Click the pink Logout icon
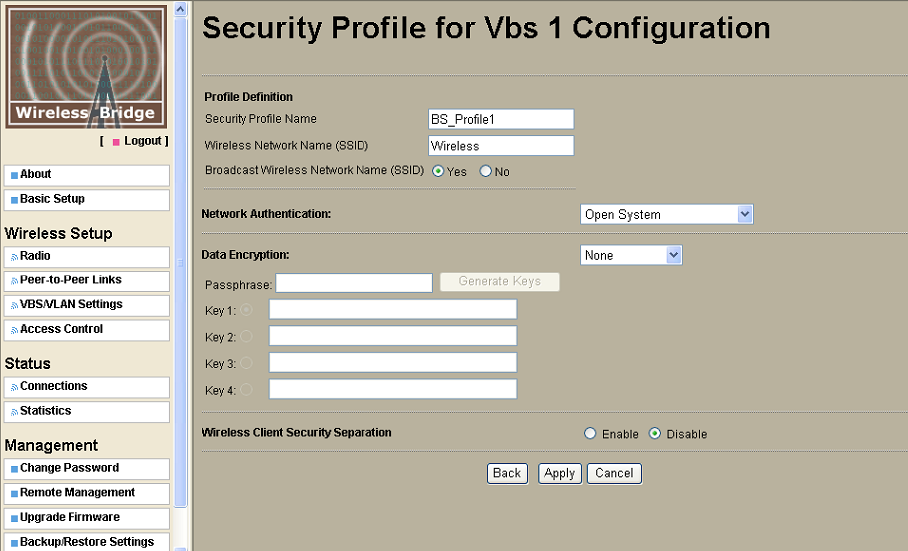 [116, 142]
